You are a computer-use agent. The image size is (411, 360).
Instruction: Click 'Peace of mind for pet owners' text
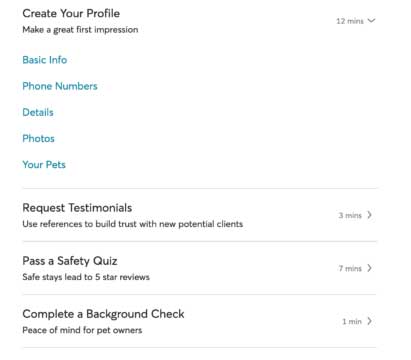coord(82,330)
